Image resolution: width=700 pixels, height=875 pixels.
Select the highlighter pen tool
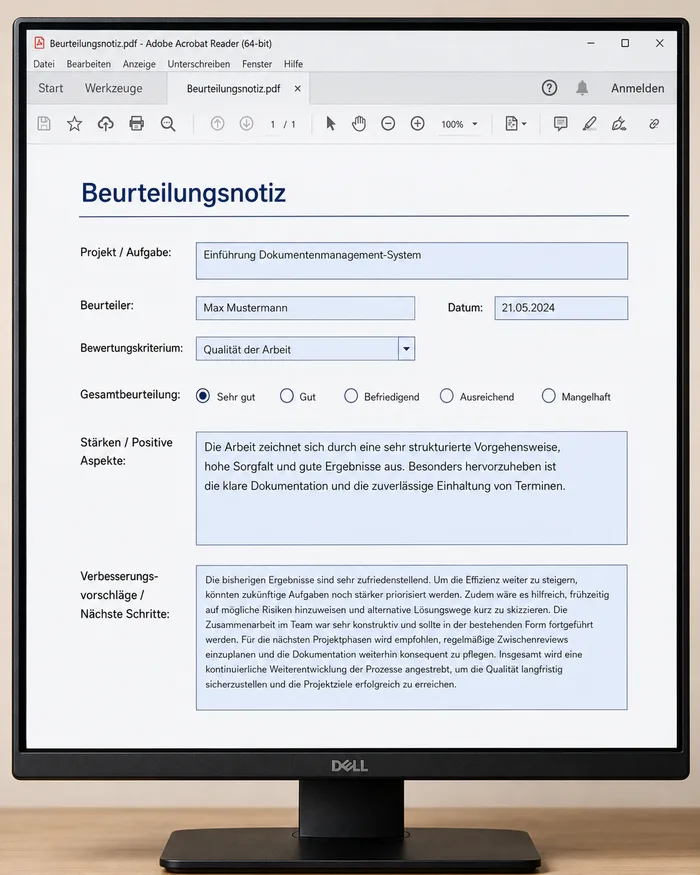(589, 124)
